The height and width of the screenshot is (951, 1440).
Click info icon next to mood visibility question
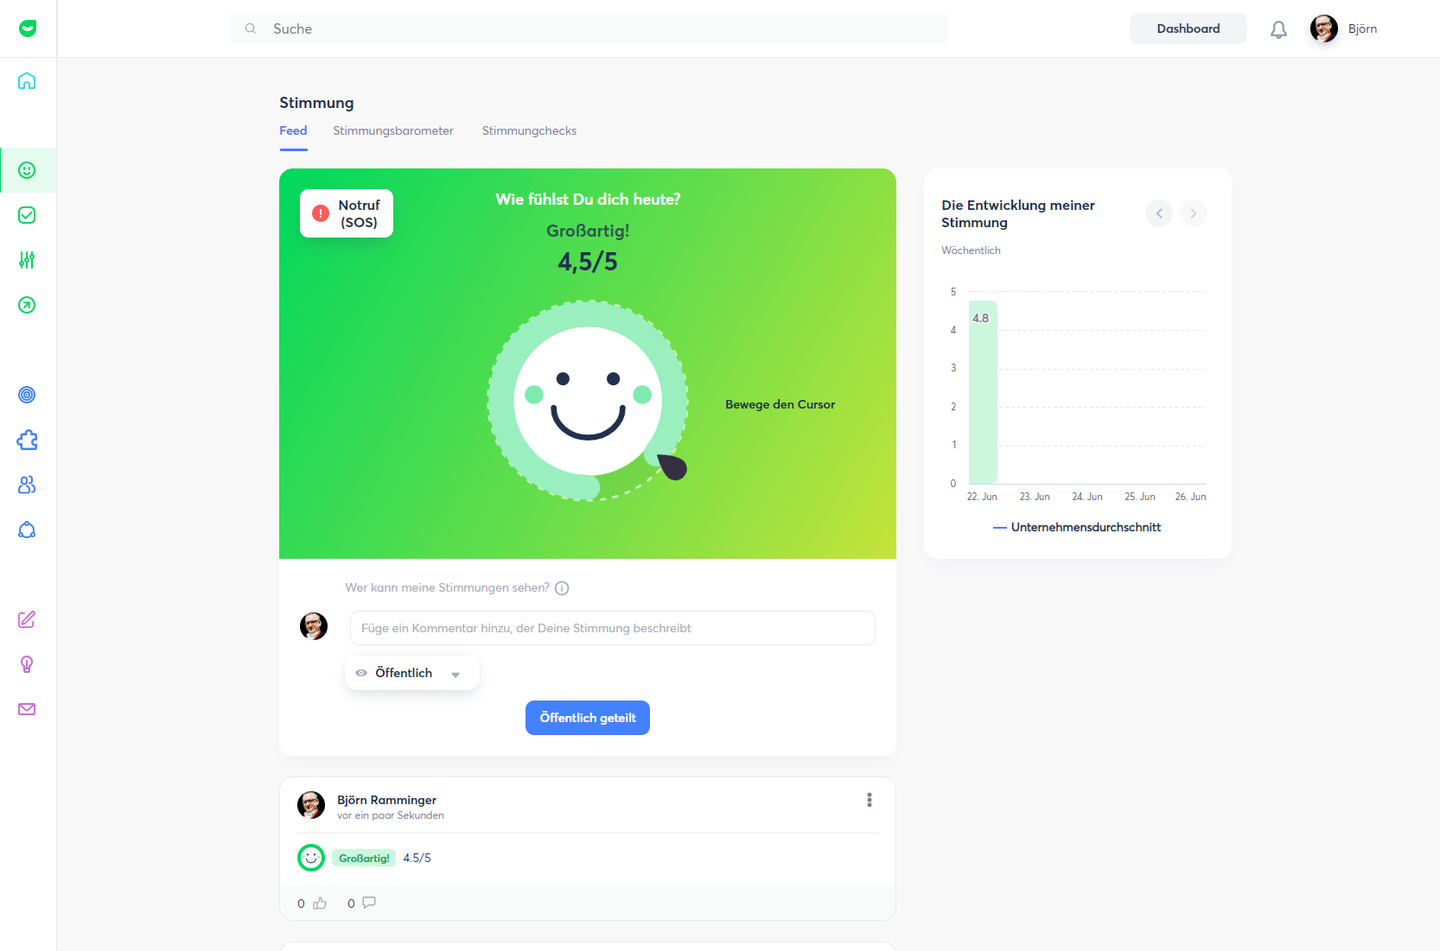pos(562,588)
